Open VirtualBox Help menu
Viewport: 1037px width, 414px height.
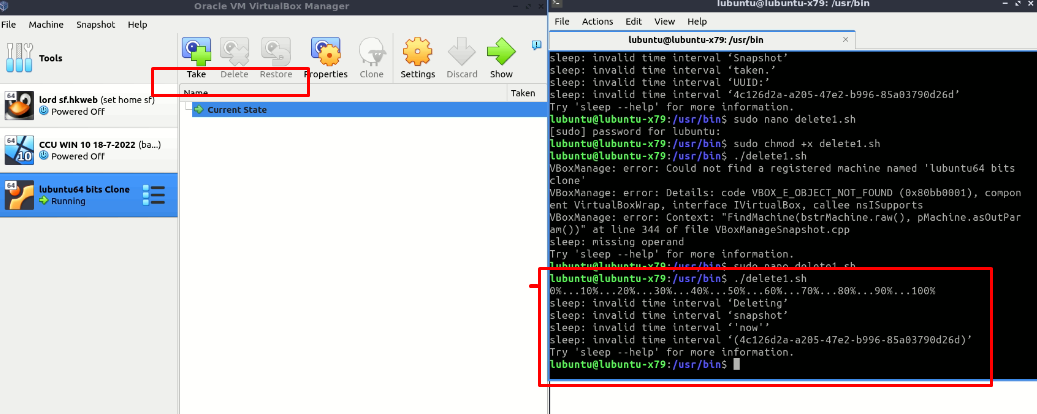[x=138, y=24]
